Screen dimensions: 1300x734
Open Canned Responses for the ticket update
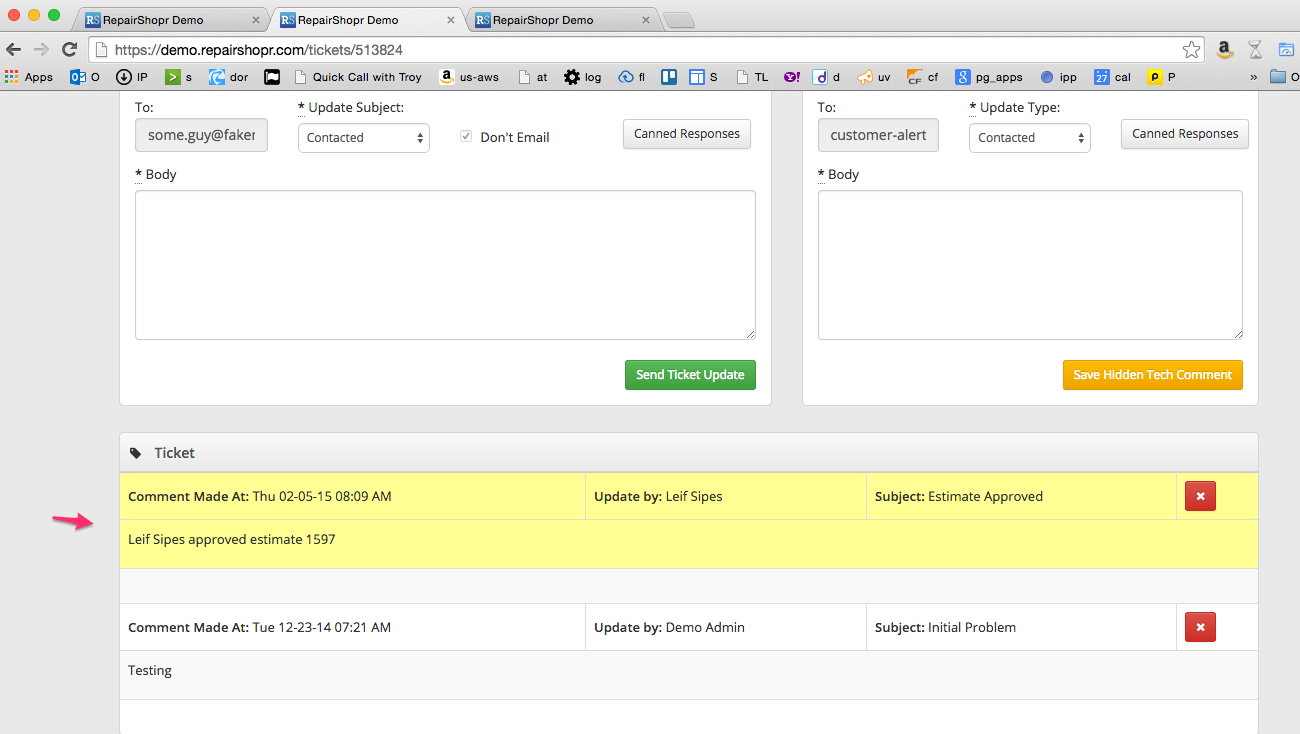coord(686,134)
